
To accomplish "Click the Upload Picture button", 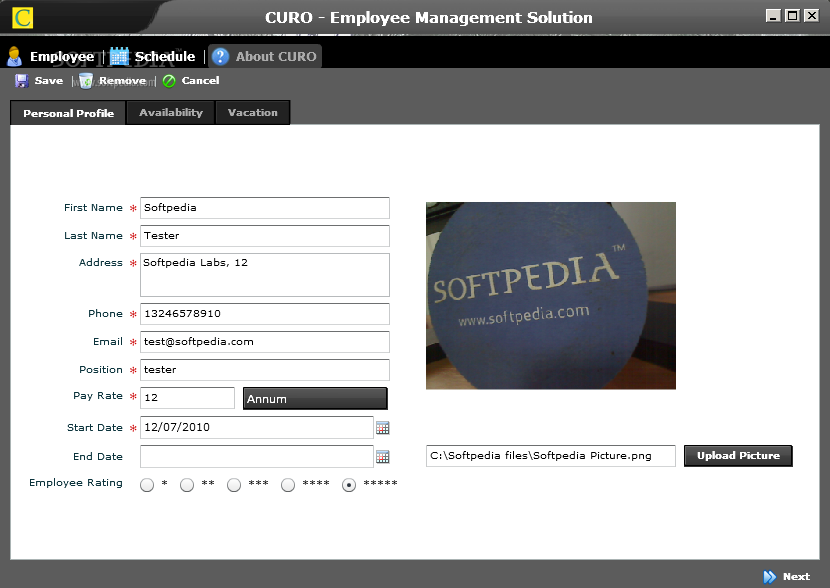I will click(x=738, y=456).
